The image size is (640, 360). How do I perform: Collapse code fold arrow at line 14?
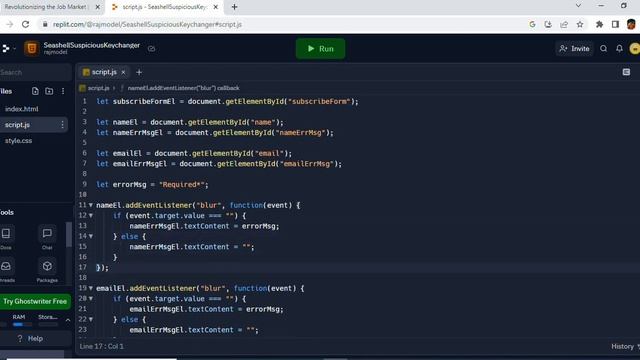pos(91,236)
